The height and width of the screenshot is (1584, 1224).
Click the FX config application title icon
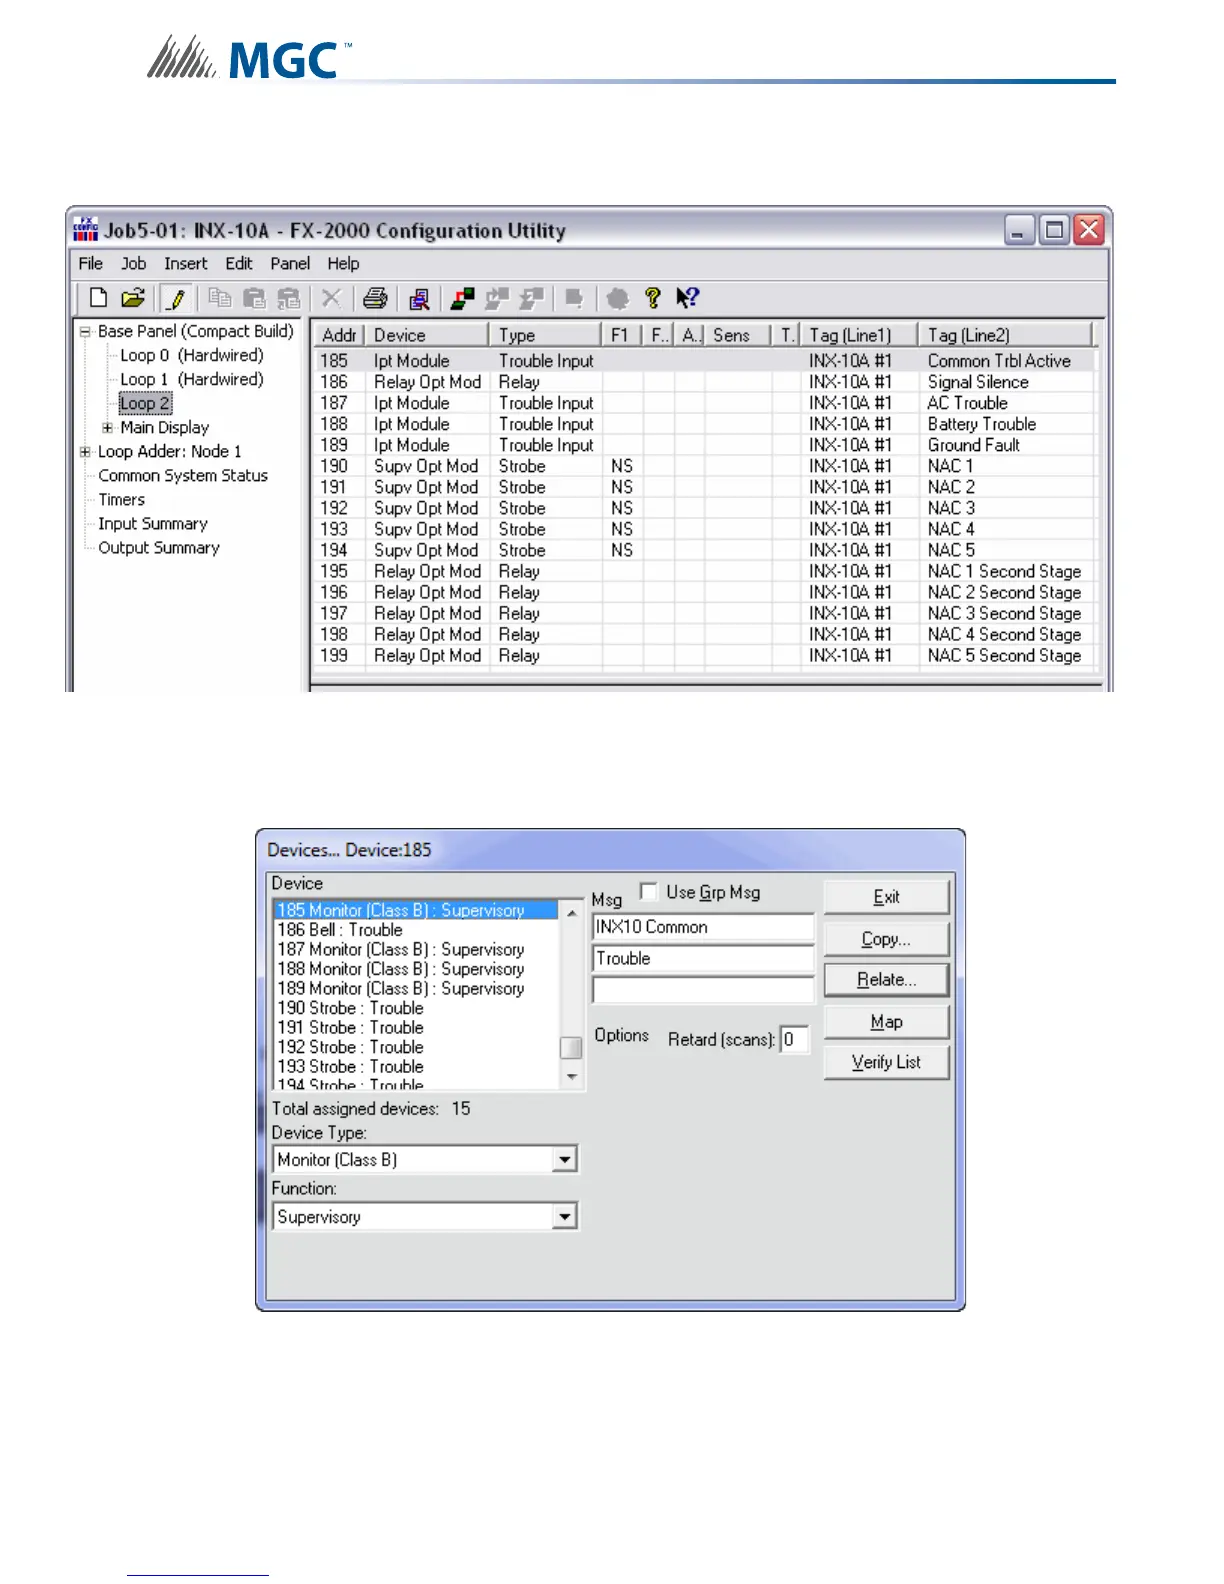coord(86,230)
